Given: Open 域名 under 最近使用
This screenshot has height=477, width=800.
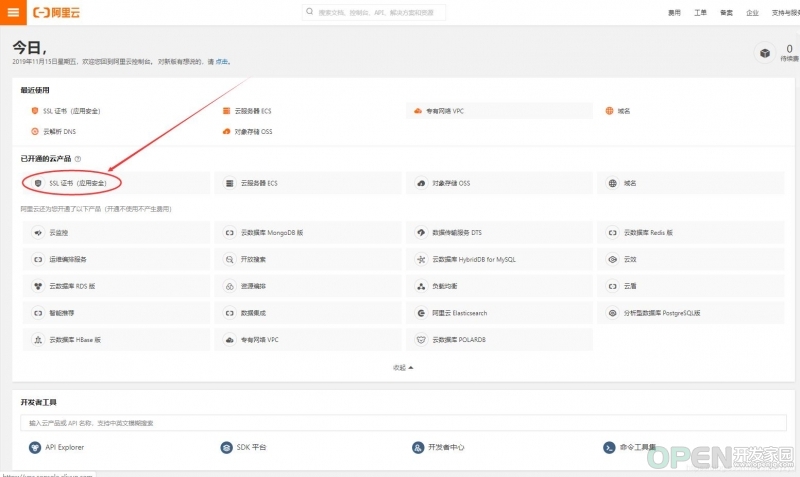Looking at the screenshot, I should coord(618,111).
